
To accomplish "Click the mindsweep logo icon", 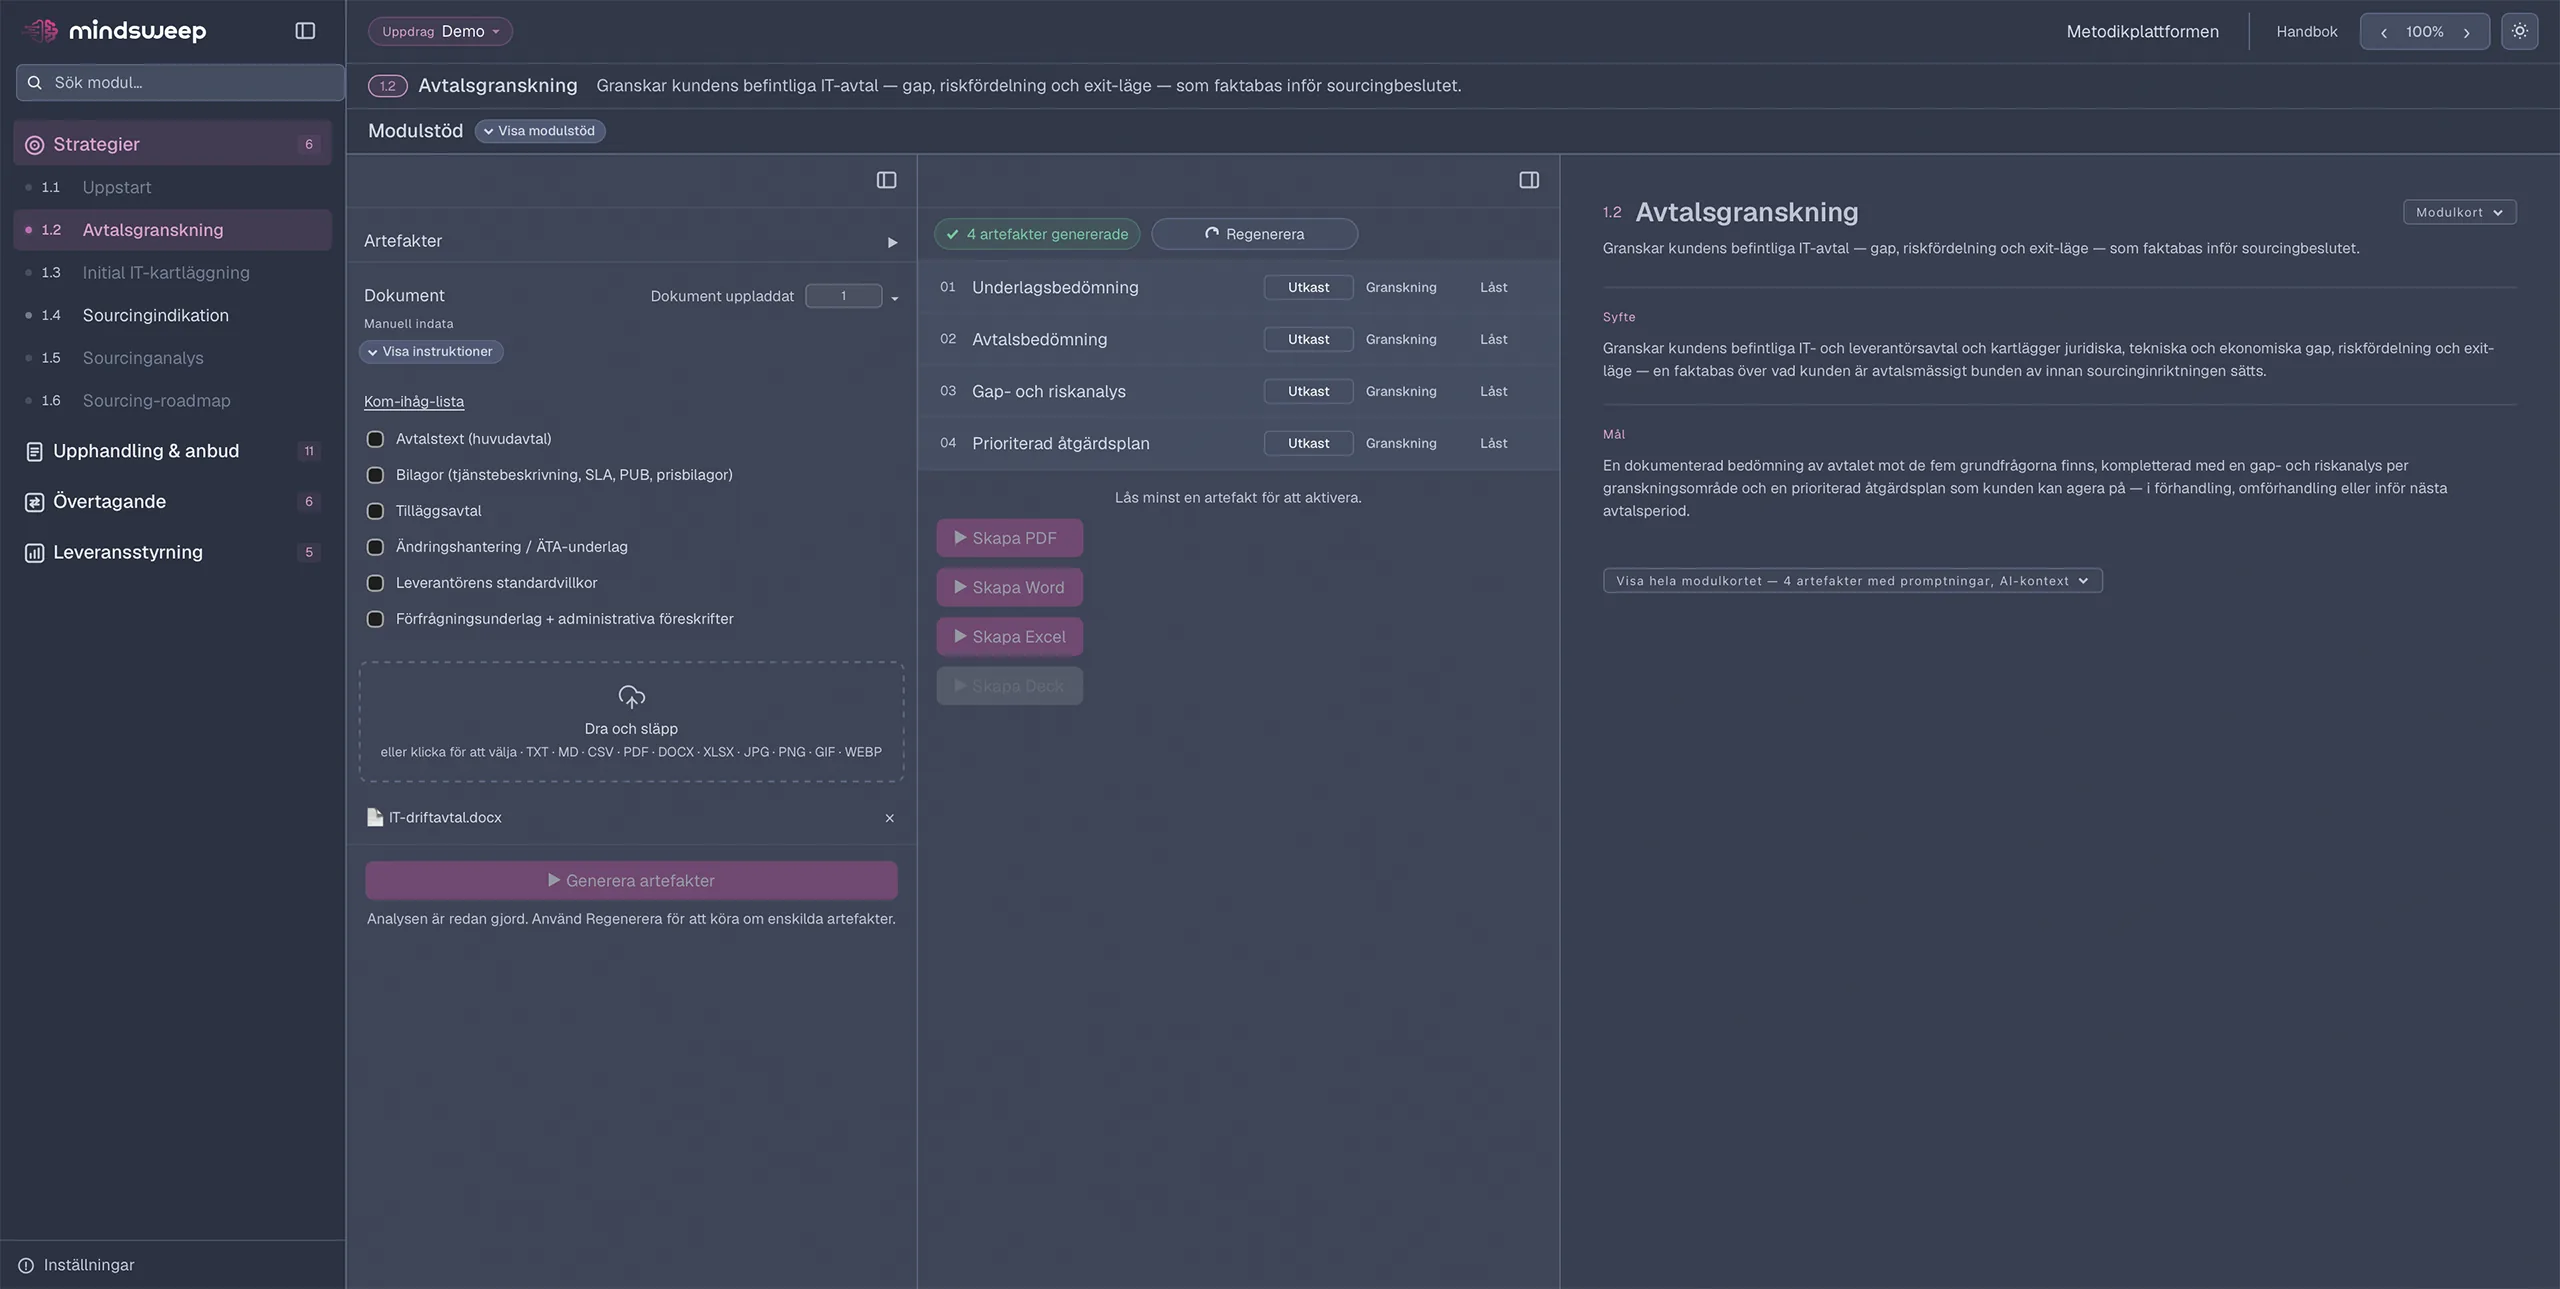I will click(x=41, y=31).
